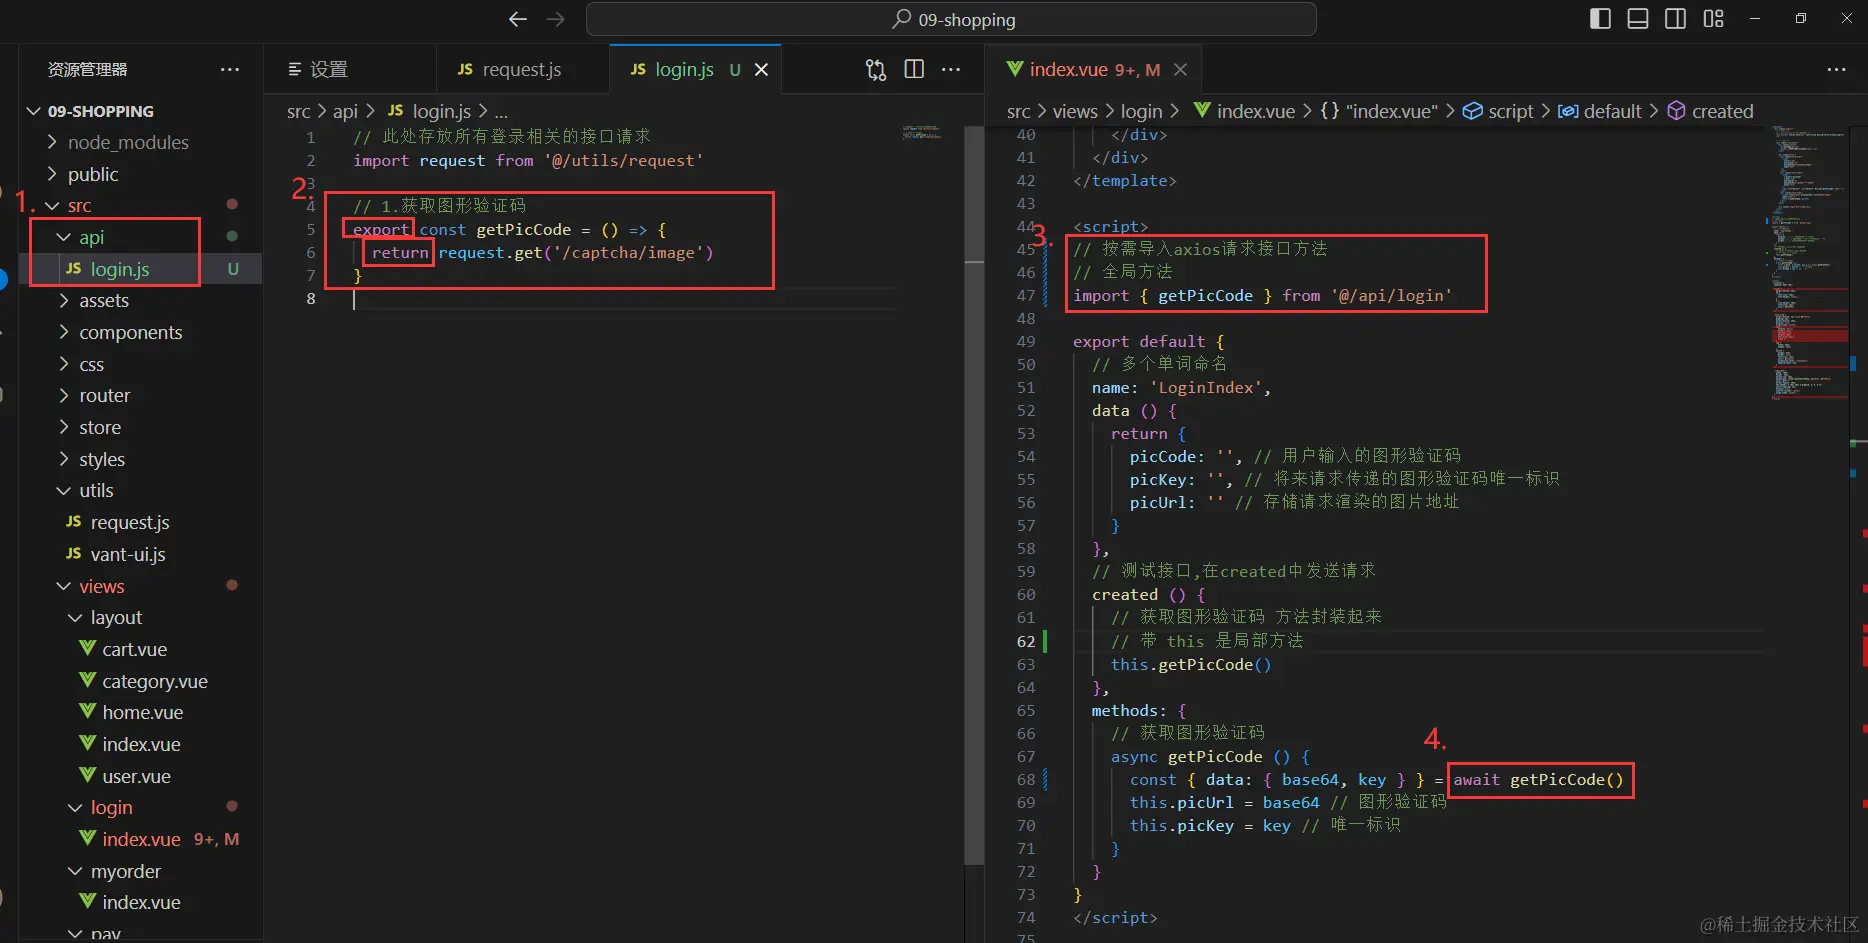
Task: Open customize layout icon
Action: tap(1714, 18)
